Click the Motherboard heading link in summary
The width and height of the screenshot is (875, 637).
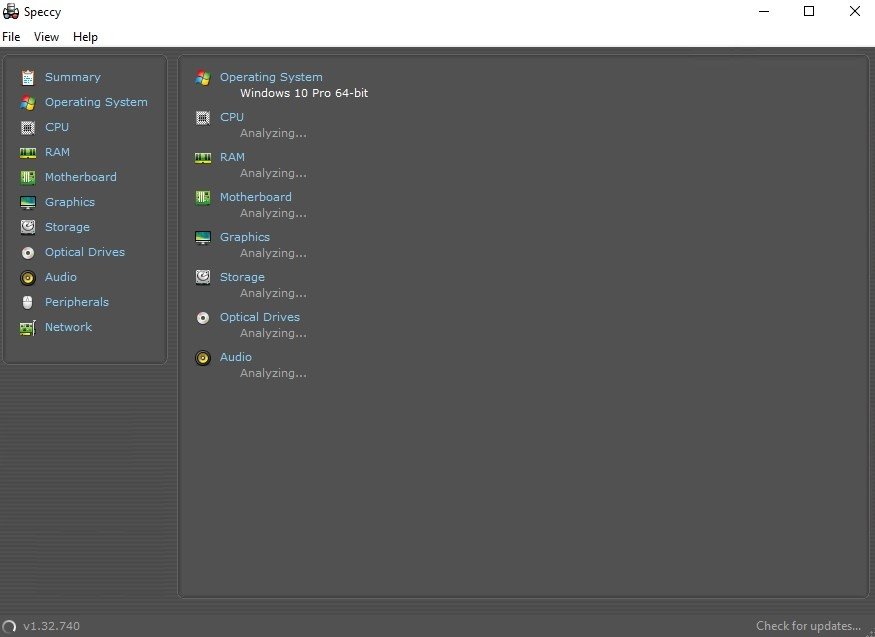click(x=256, y=197)
